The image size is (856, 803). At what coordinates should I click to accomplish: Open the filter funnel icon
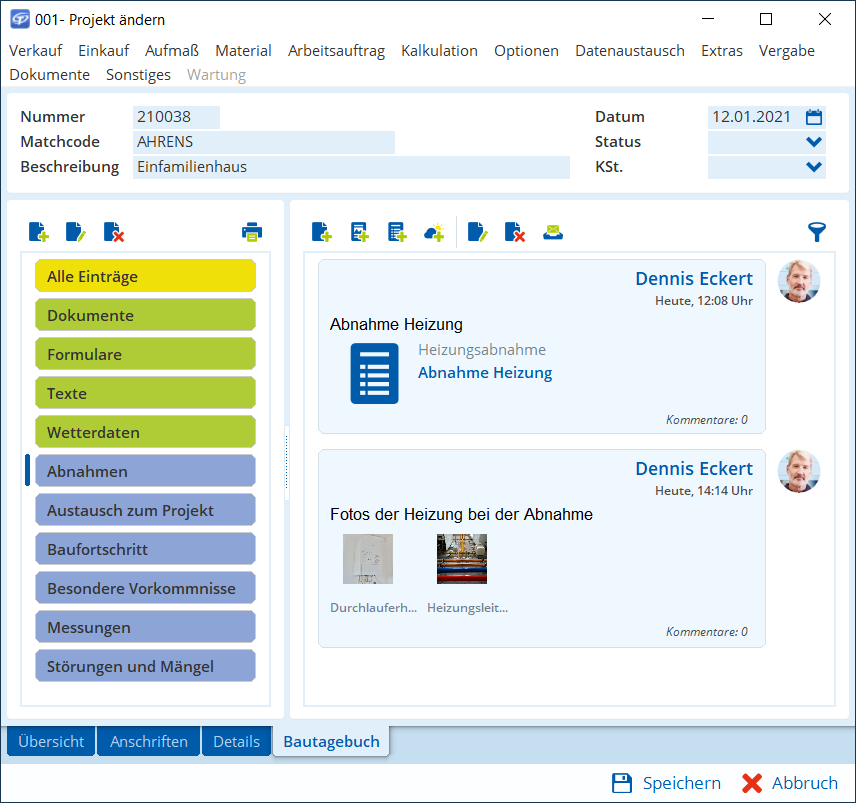click(817, 233)
